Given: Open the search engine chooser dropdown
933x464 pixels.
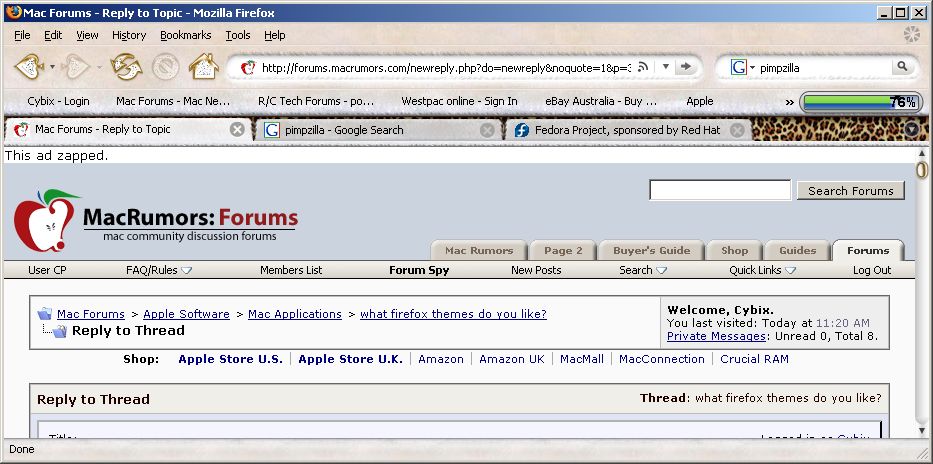Looking at the screenshot, I should click(752, 67).
